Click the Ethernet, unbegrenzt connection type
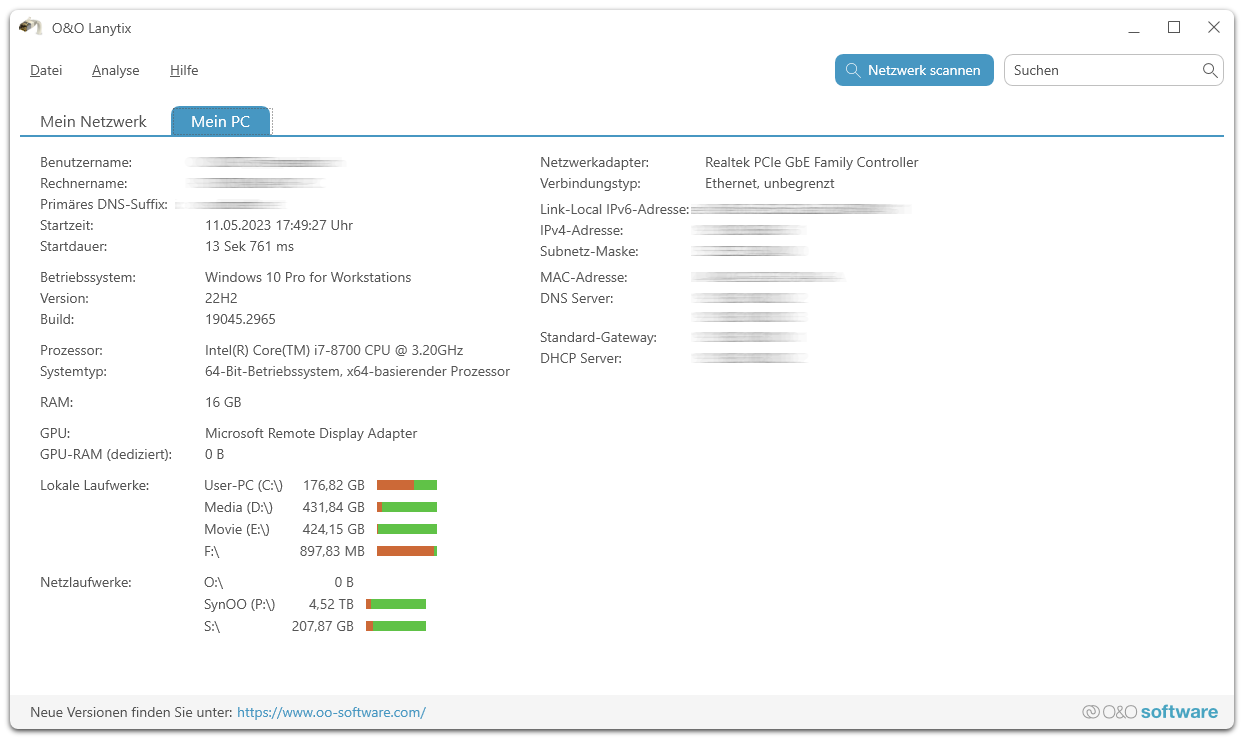The width and height of the screenshot is (1244, 739). 769,183
